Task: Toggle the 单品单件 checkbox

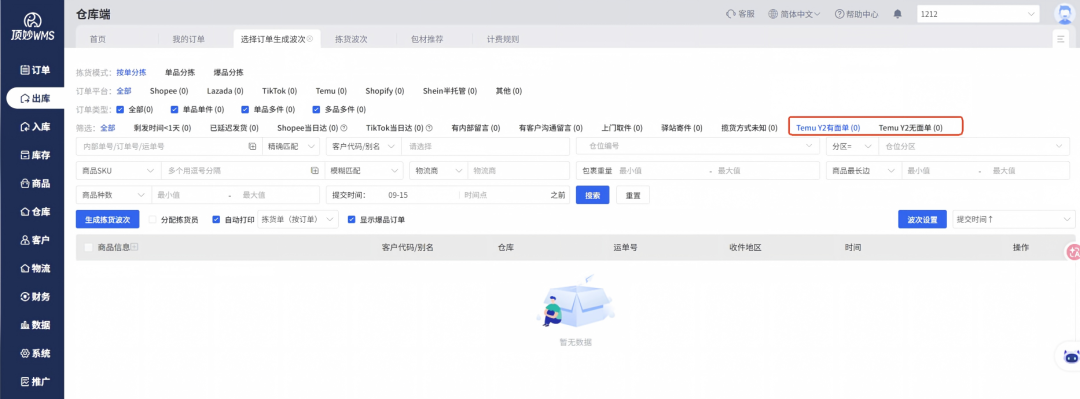Action: (175, 109)
